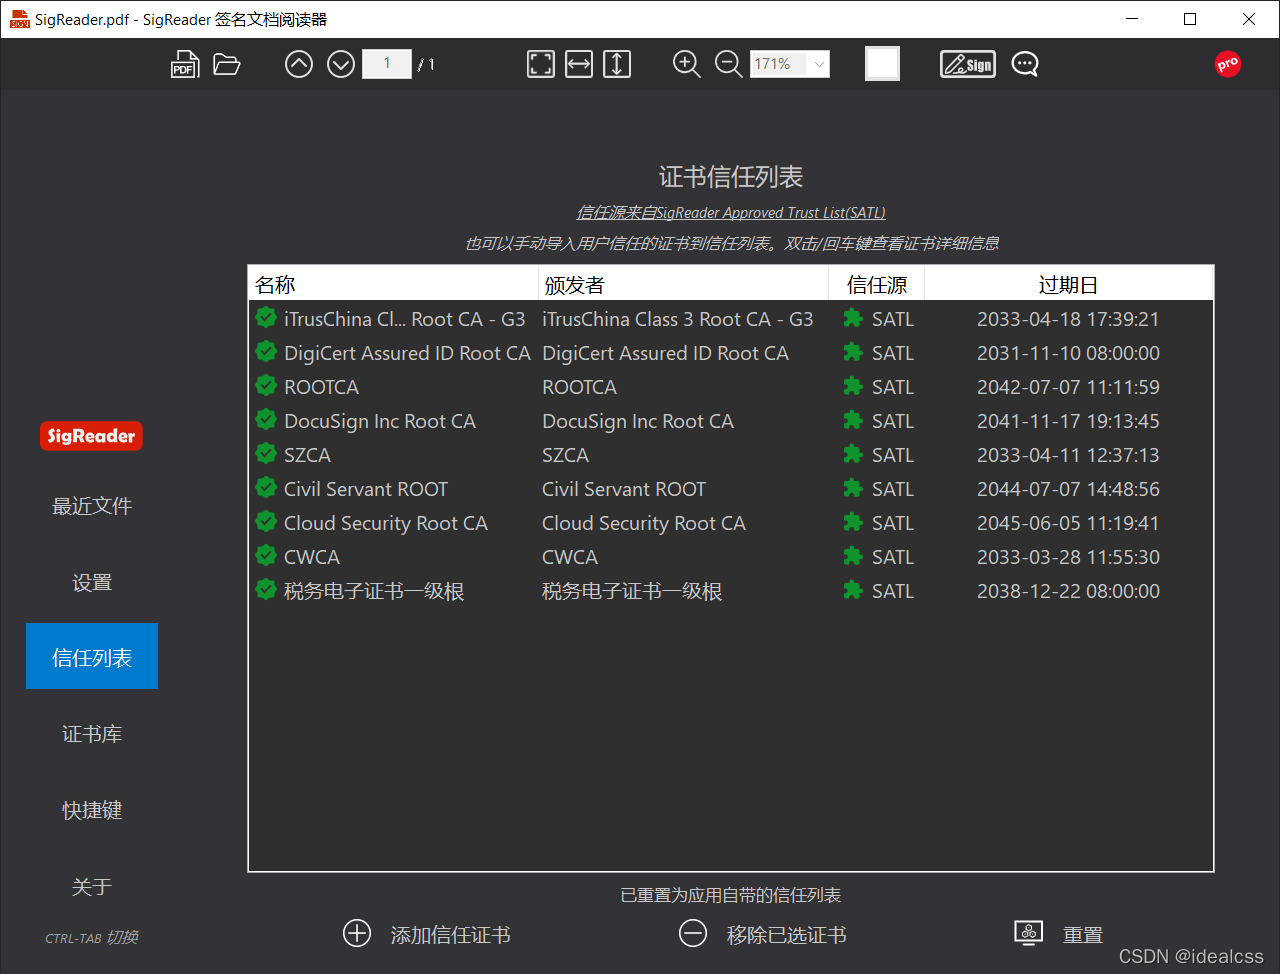The image size is (1280, 974).
Task: Click SATL puzzle icon in Cloud Security row
Action: coord(853,522)
